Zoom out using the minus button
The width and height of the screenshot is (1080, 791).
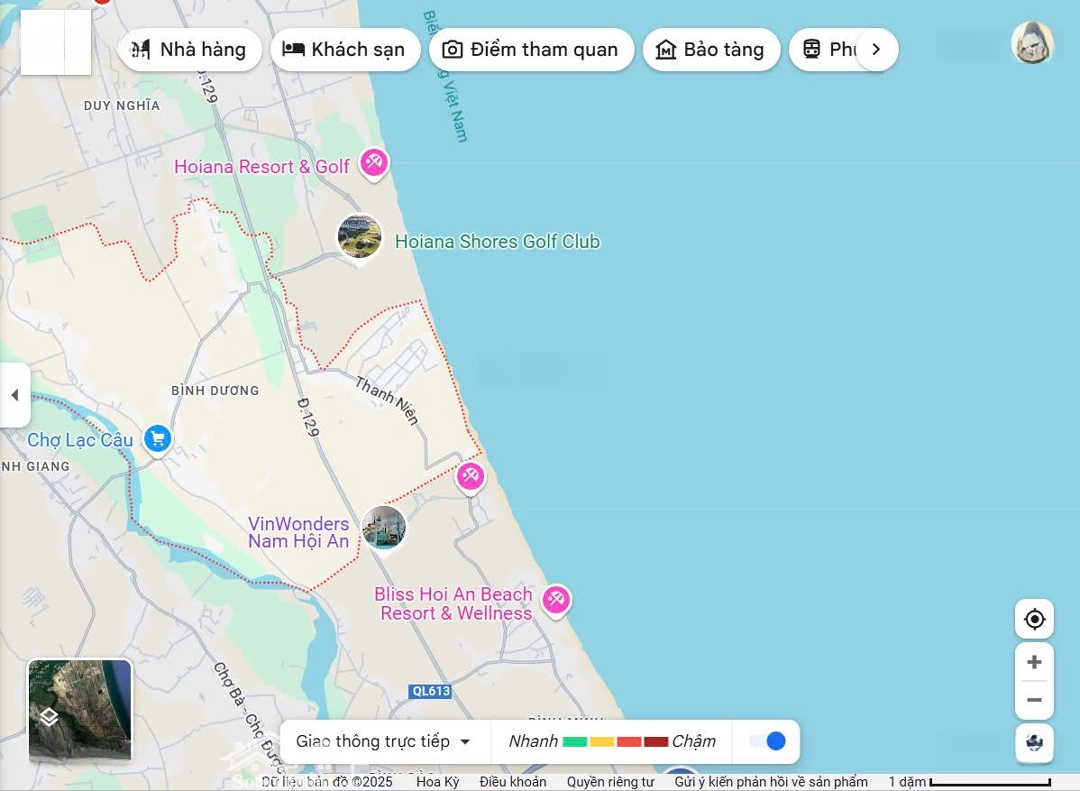[x=1034, y=700]
